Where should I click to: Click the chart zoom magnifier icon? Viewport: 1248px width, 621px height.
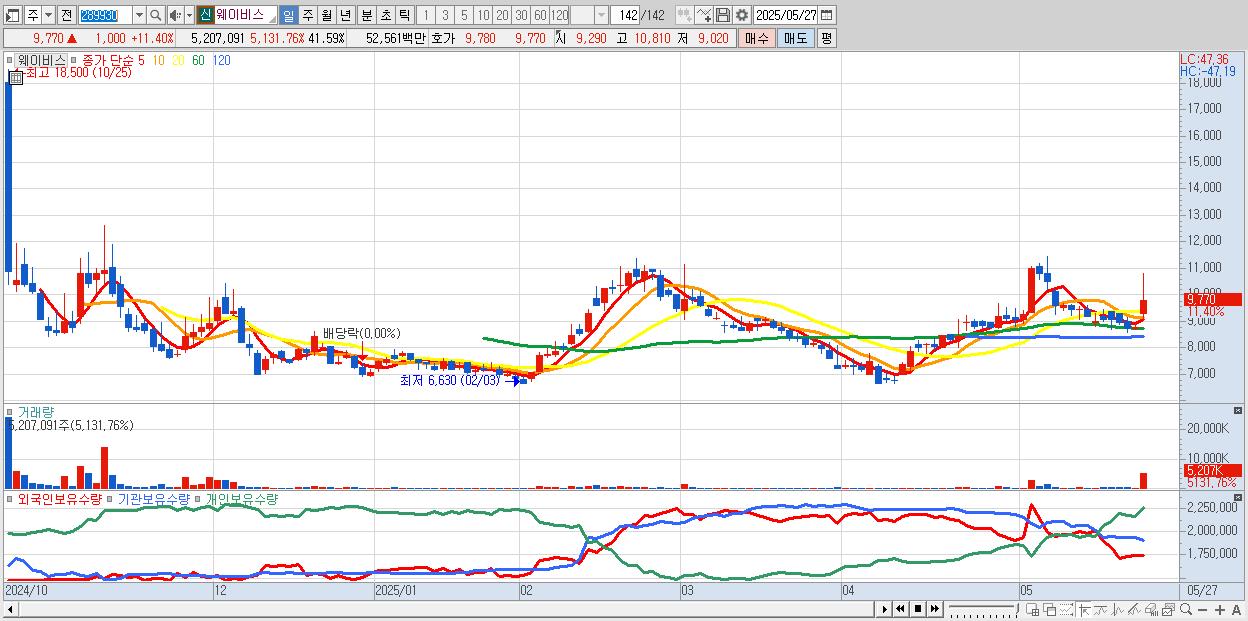click(1186, 609)
